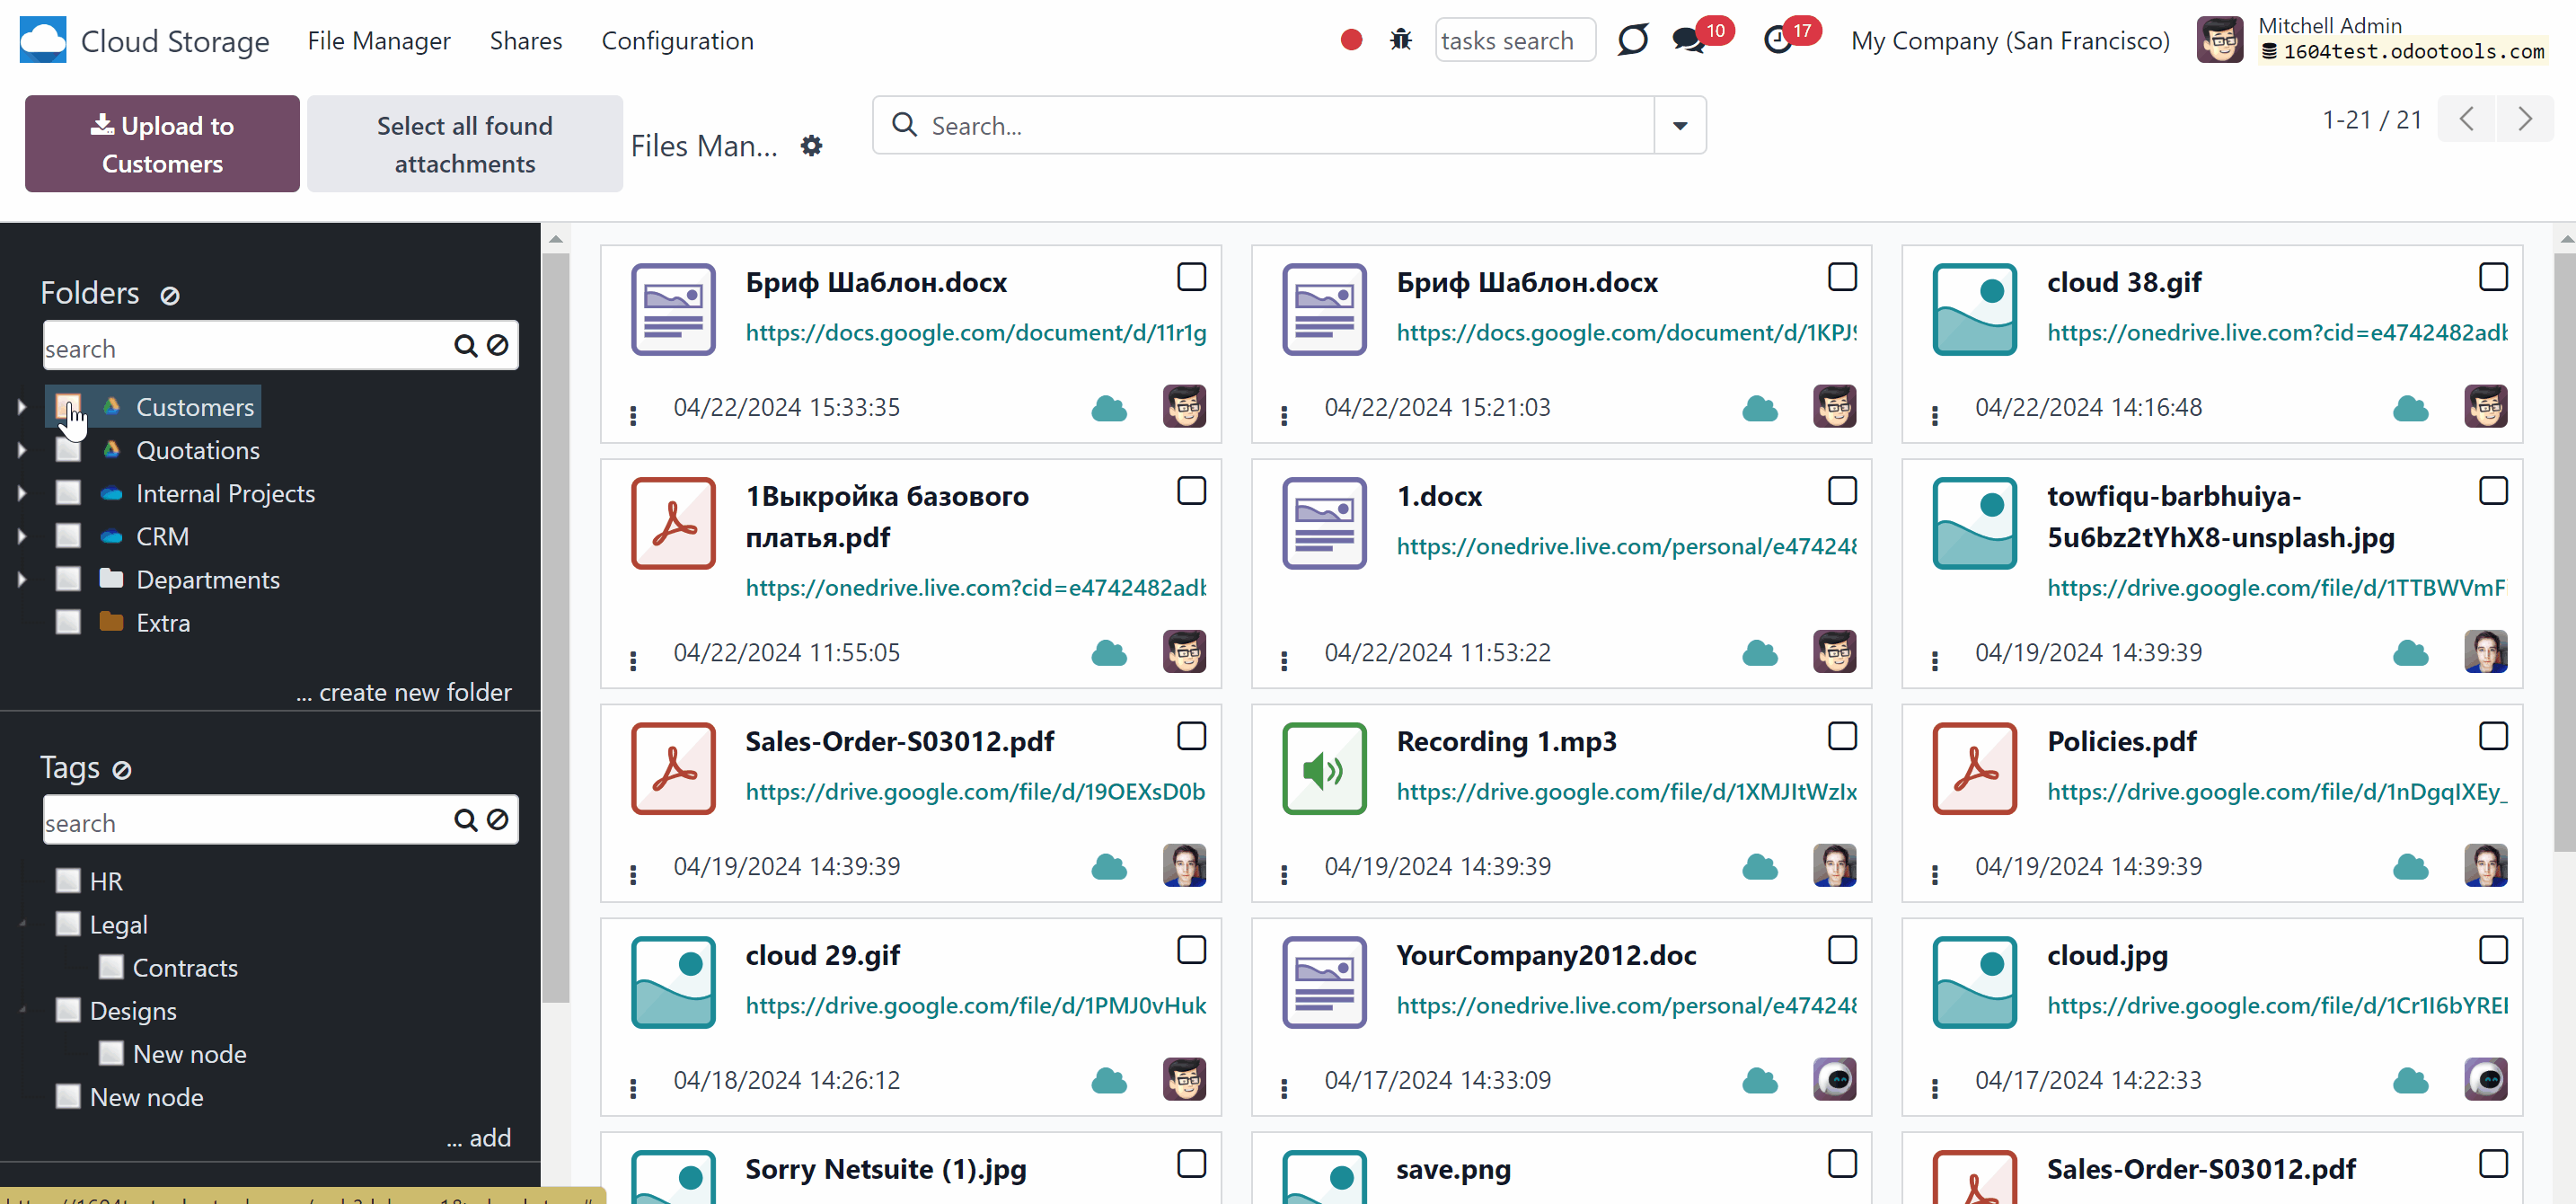Collapse the Legal tag node
This screenshot has width=2576, height=1204.
coord(22,924)
